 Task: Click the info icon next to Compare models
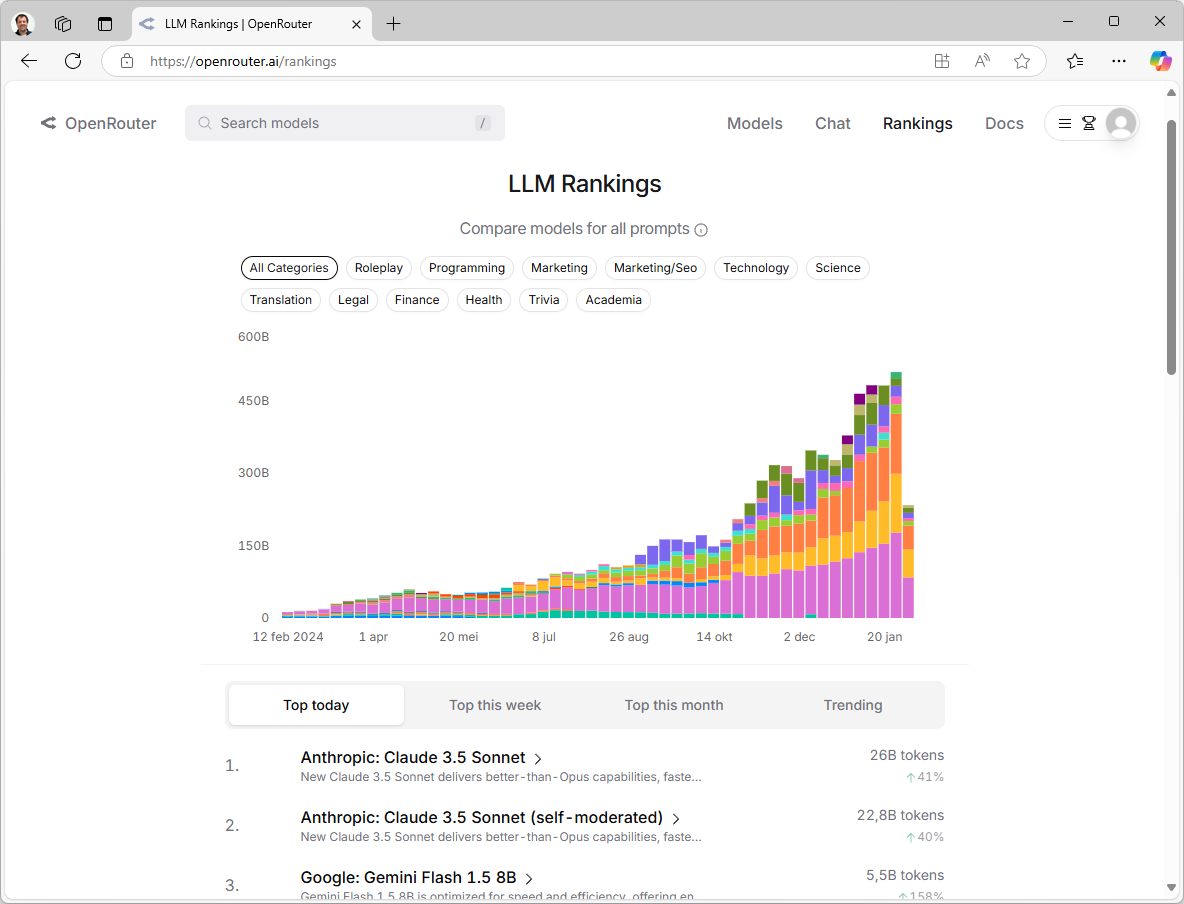point(701,230)
